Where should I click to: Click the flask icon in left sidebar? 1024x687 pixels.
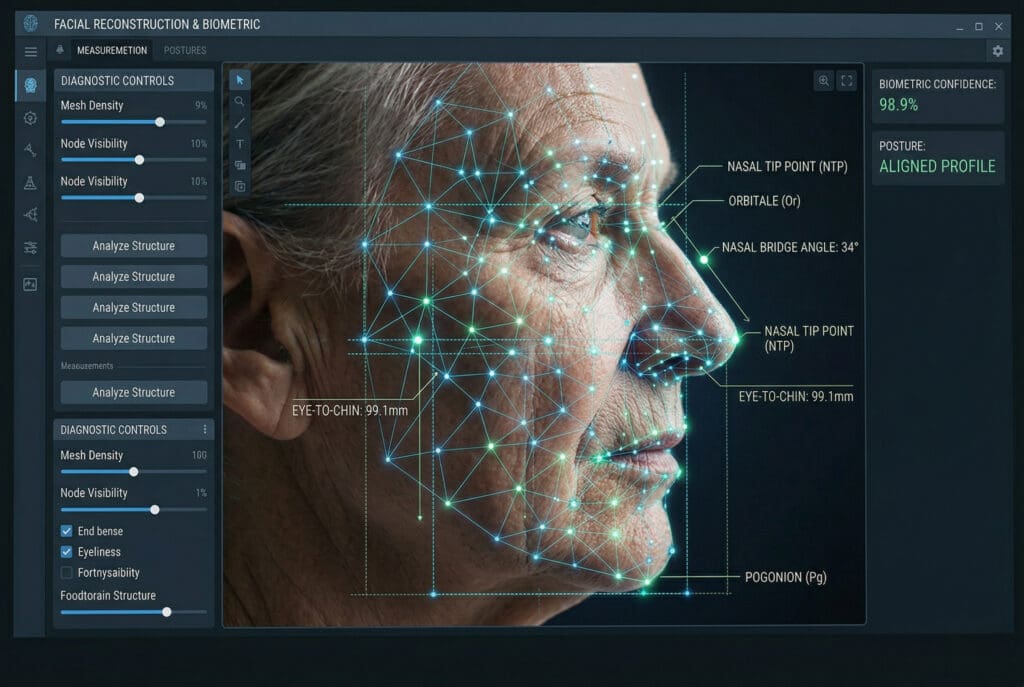click(30, 182)
